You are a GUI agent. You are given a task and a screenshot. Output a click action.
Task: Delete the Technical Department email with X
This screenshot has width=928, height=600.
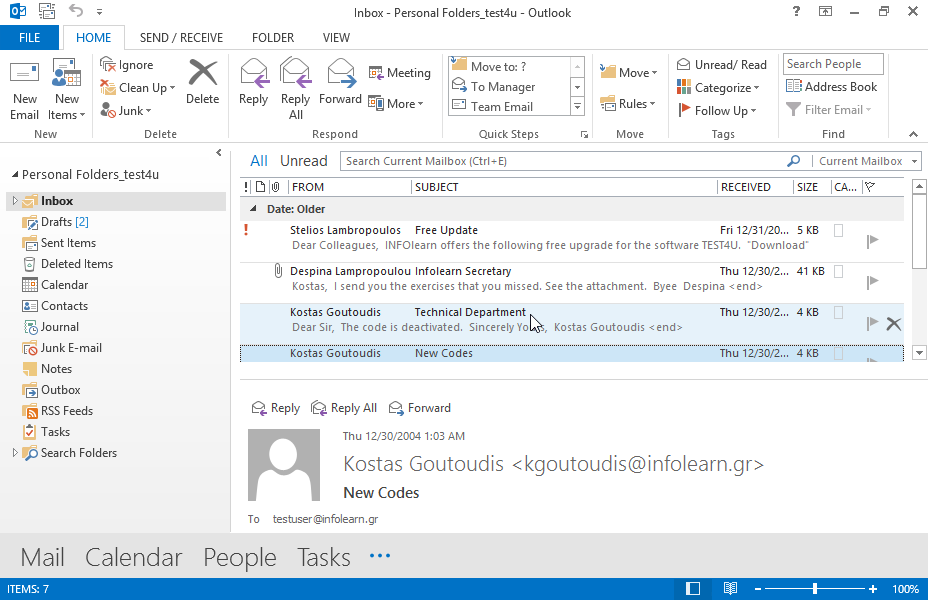click(x=894, y=324)
